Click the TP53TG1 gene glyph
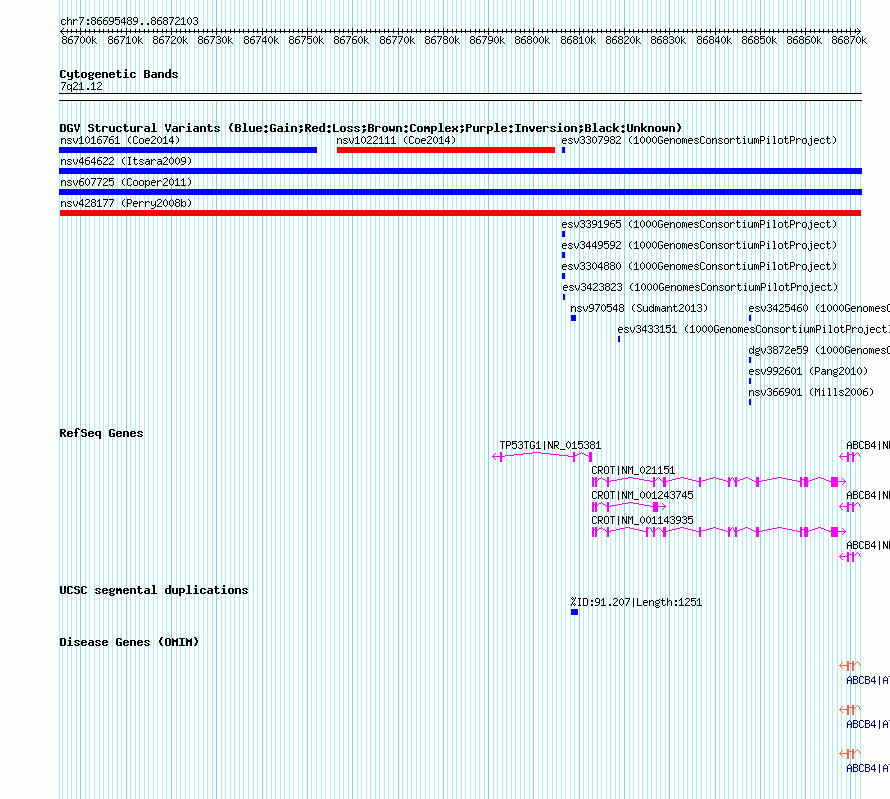The width and height of the screenshot is (890, 799). pyautogui.click(x=543, y=456)
